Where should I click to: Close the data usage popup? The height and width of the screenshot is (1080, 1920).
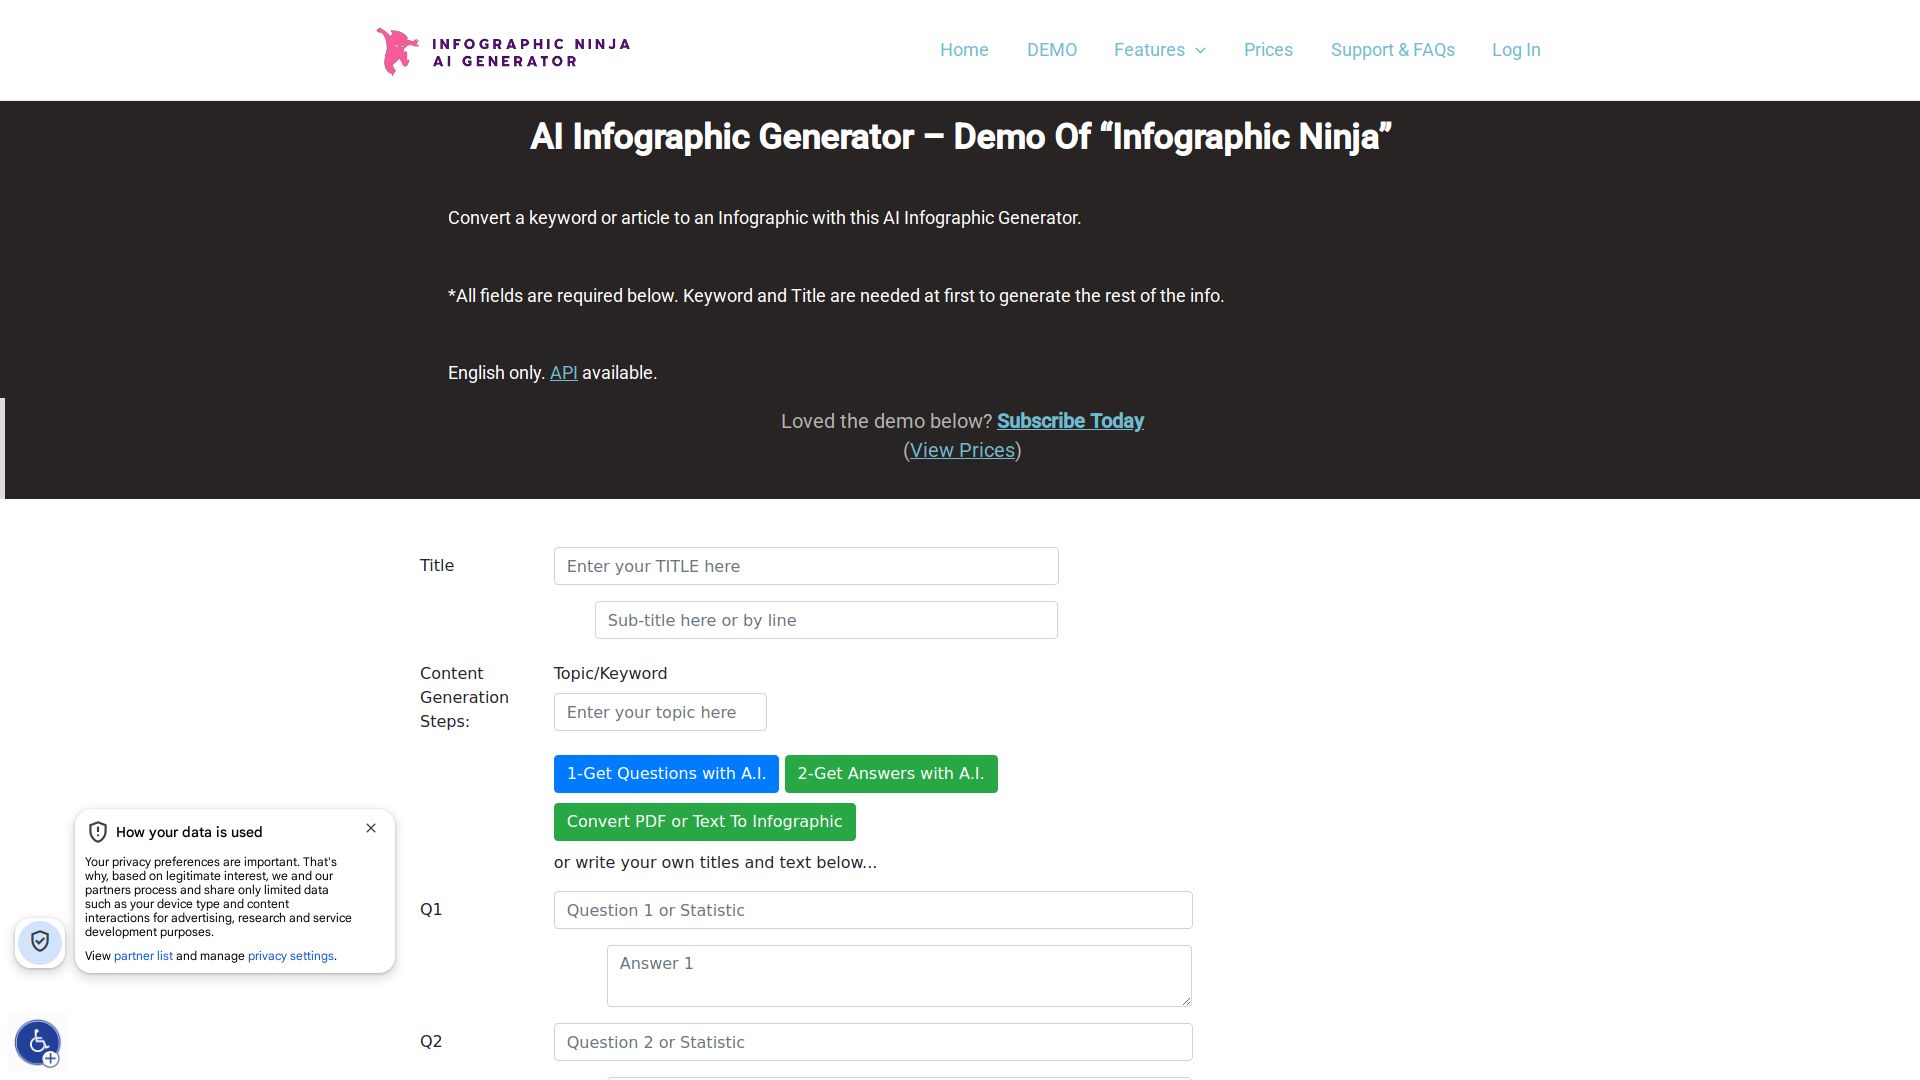point(371,828)
